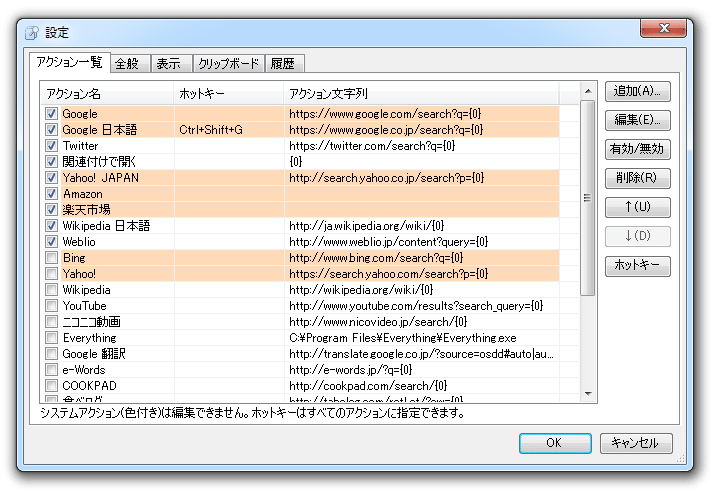Toggle the Twitter action checkbox

coord(52,146)
